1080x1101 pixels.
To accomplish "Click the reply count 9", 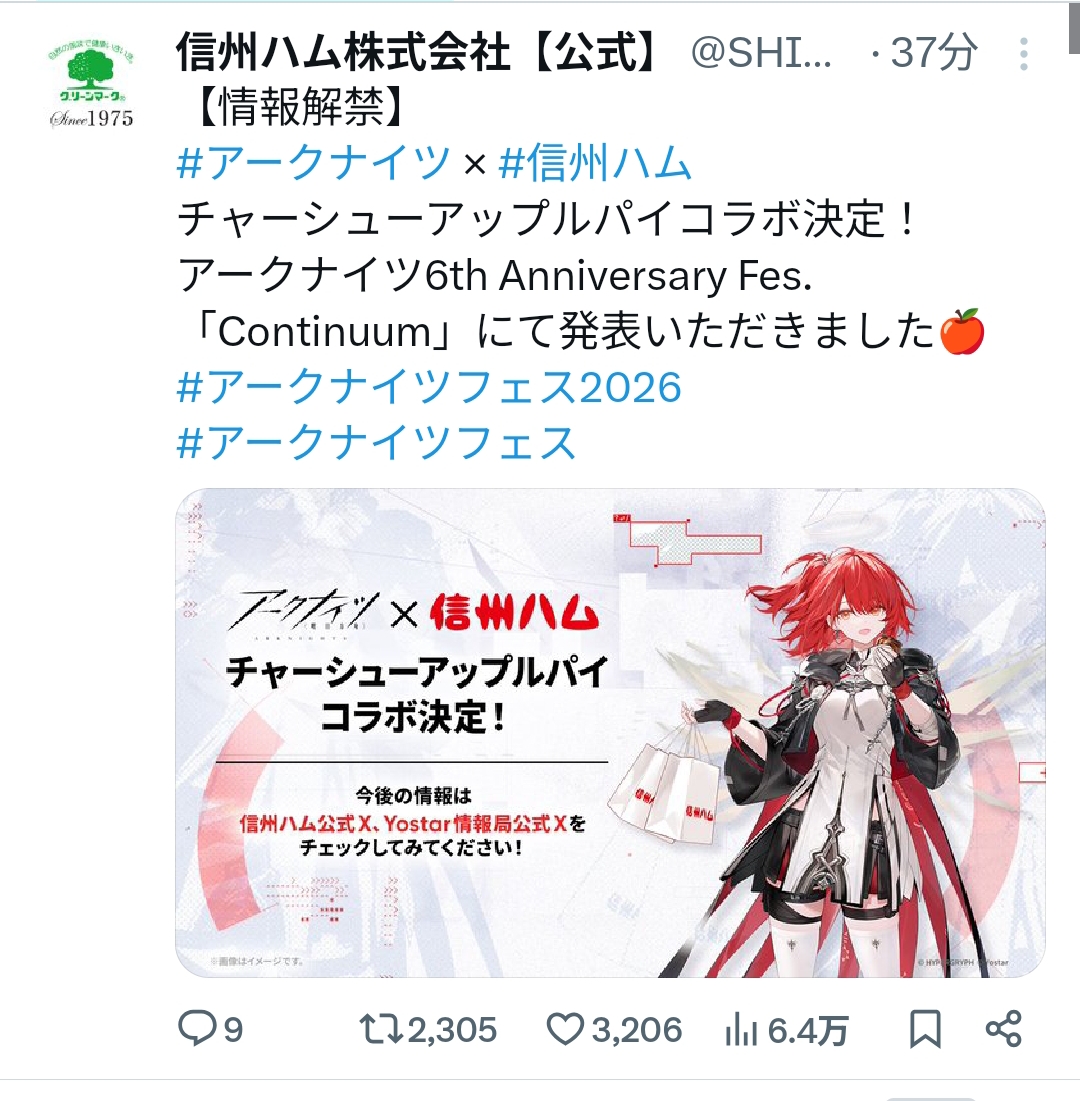I will tap(233, 1030).
